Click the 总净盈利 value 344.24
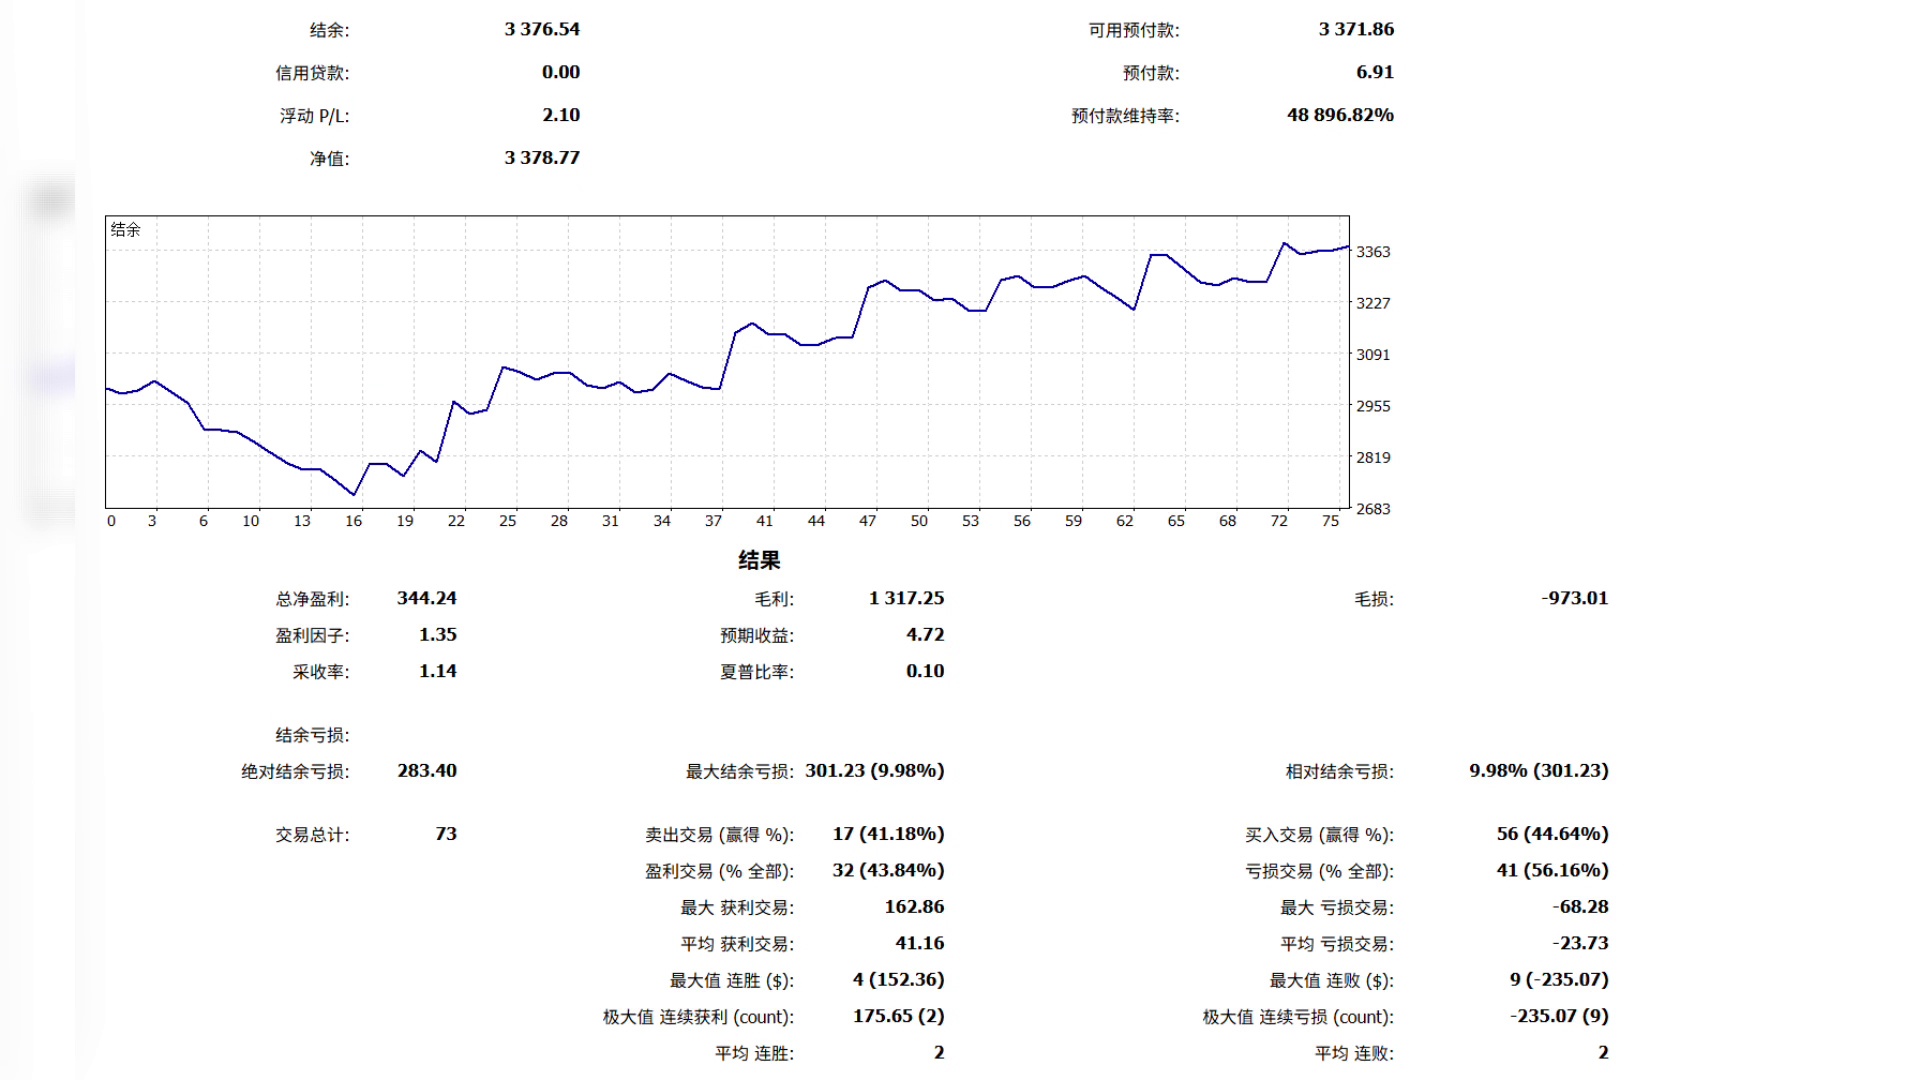This screenshot has width=1920, height=1080. 427,598
